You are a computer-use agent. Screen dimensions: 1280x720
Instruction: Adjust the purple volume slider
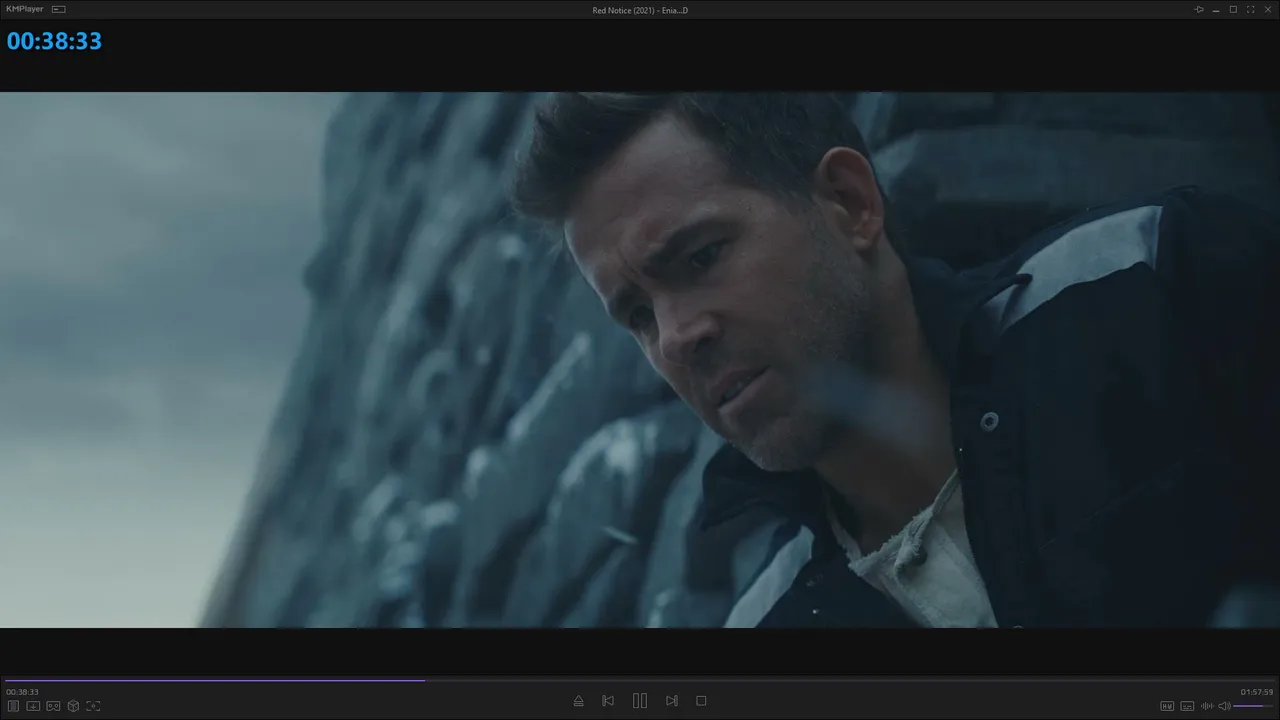click(1254, 706)
